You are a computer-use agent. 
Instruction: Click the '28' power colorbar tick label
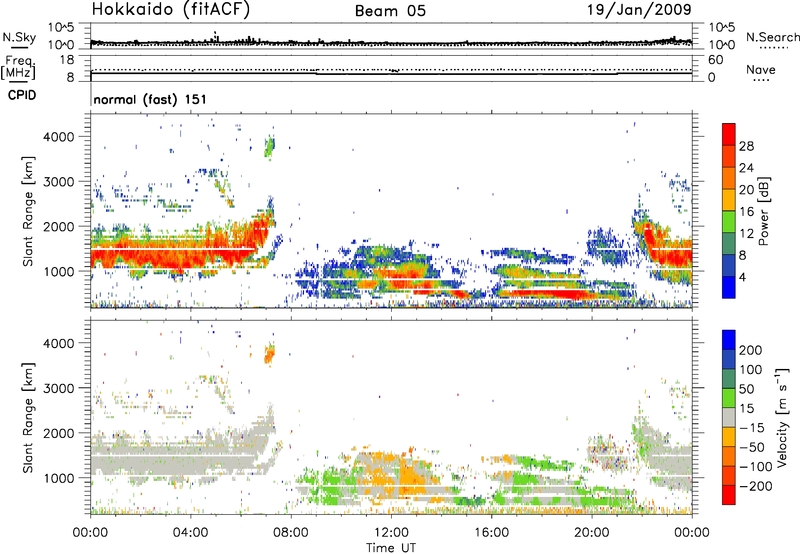746,146
